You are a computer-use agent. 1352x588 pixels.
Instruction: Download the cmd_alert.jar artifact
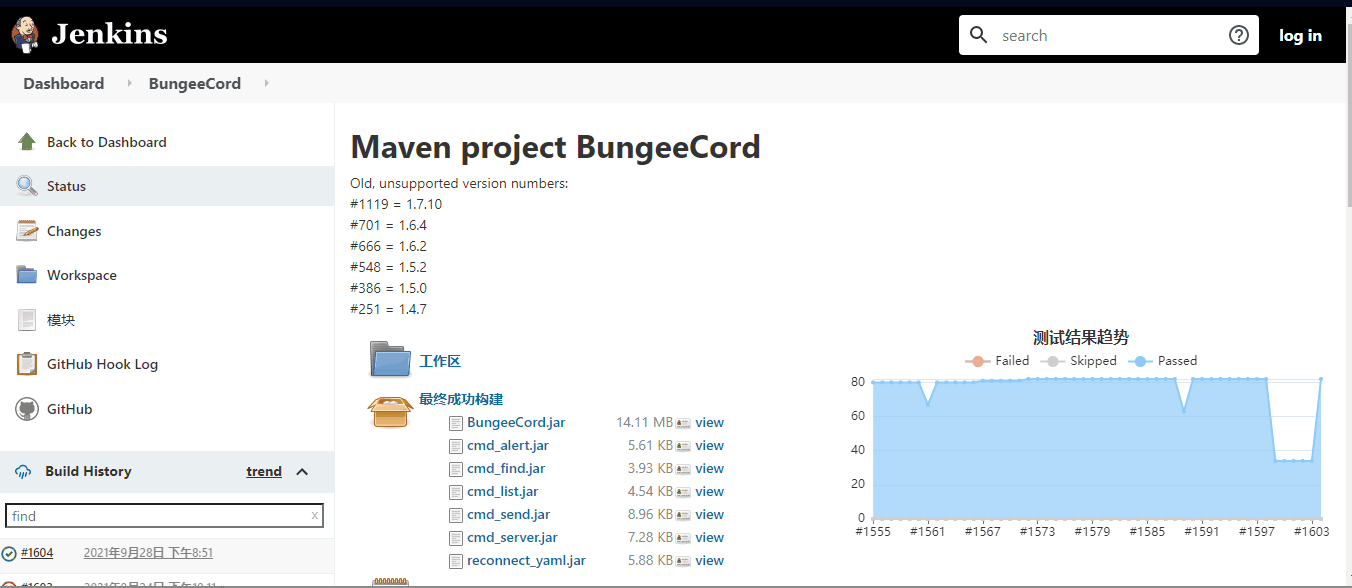click(507, 446)
